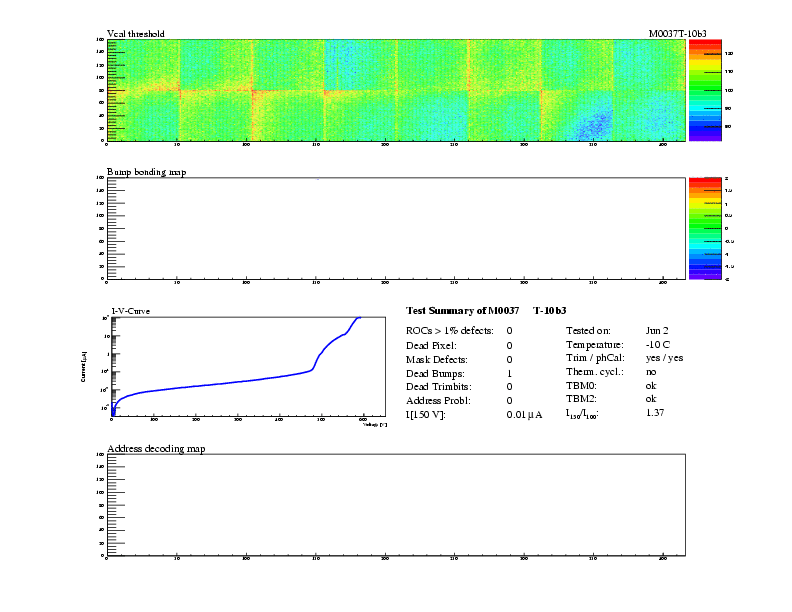This screenshot has height=612, width=792.
Task: Click the Tested on date Jun 2
Action: coord(657,330)
